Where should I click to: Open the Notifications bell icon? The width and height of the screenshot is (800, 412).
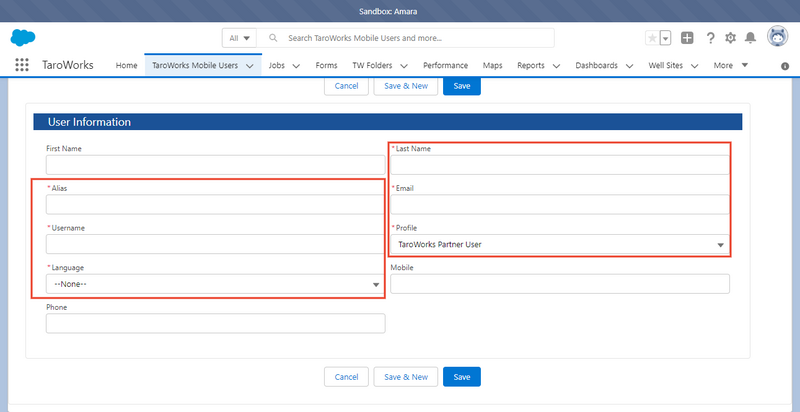tap(750, 38)
